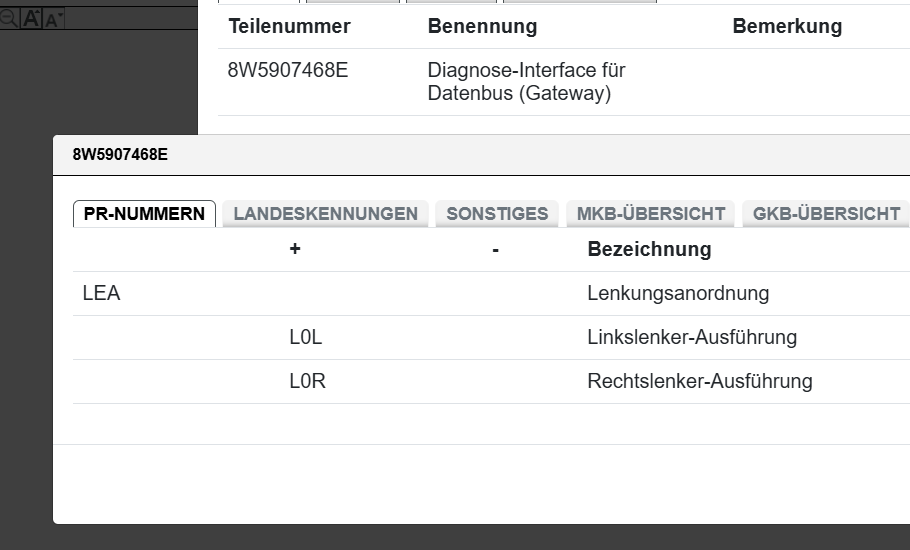Decrease text size with the small A icon
The width and height of the screenshot is (910, 550).
tap(52, 19)
